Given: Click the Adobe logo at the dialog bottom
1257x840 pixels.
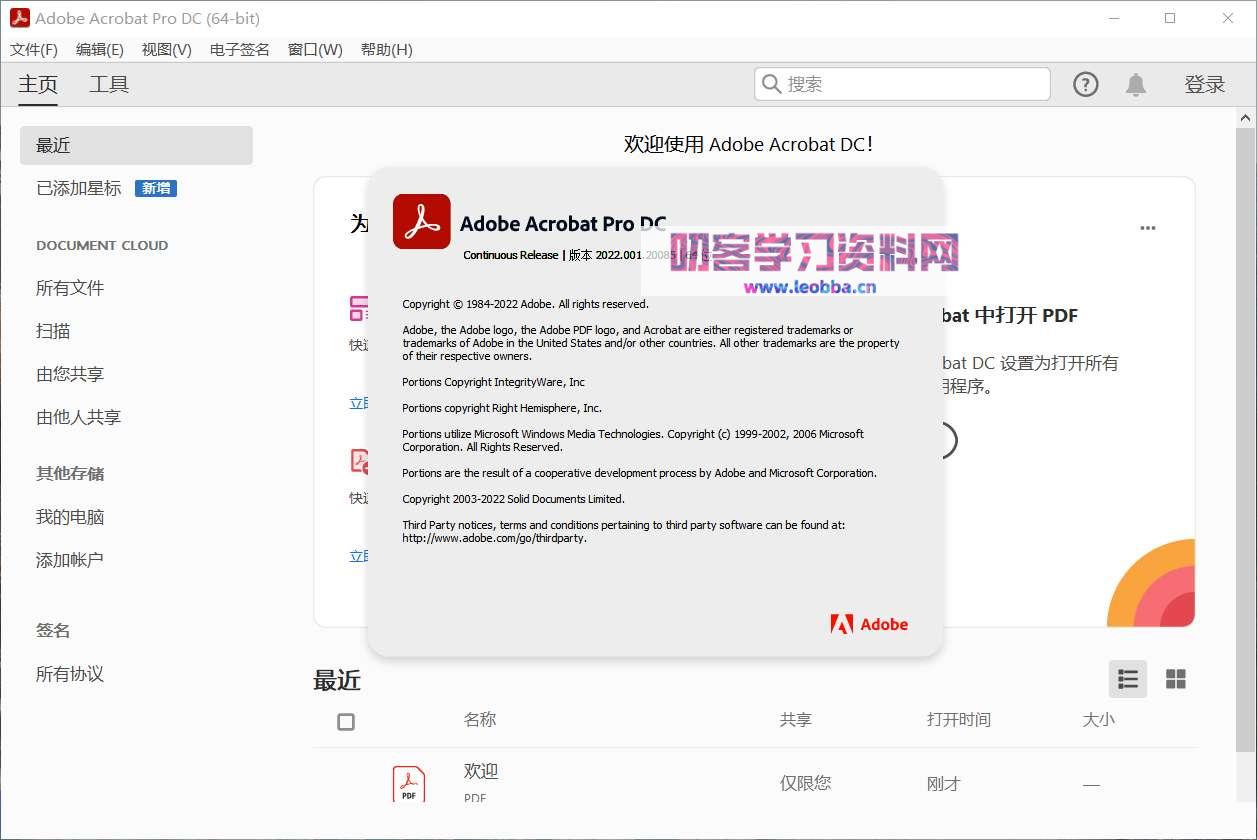Looking at the screenshot, I should 868,623.
